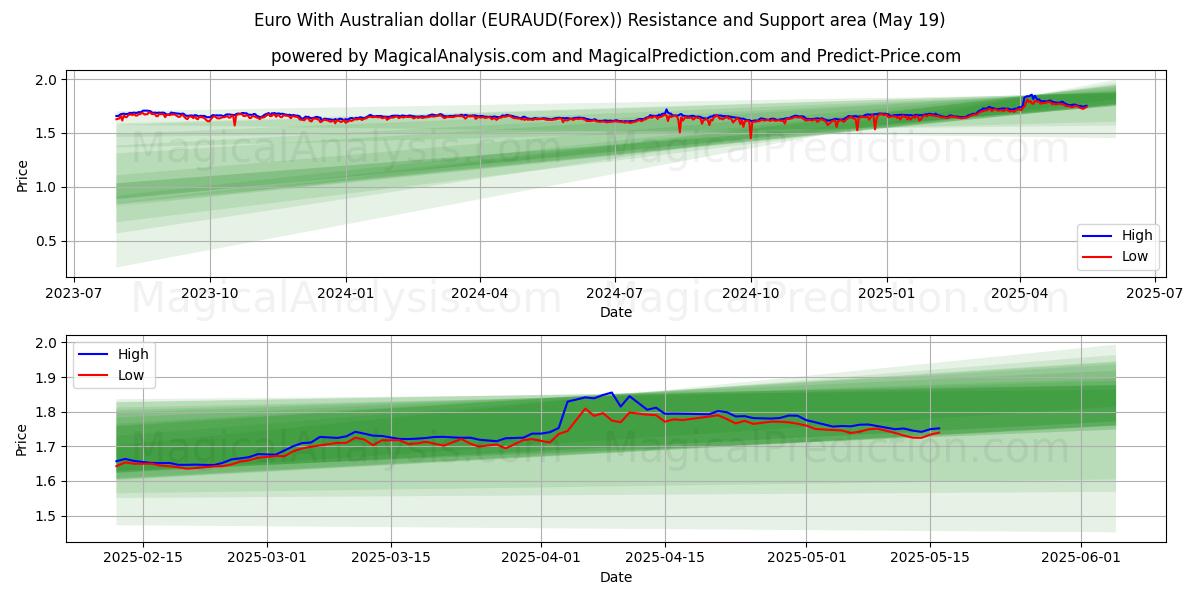Click the top chart x-axis label '2025-01'

886,293
